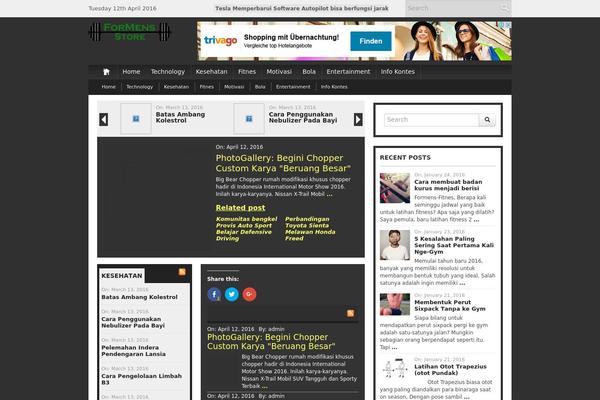This screenshot has height=400, width=600.
Task: Open Fitnes in the main navigation
Action: click(247, 72)
